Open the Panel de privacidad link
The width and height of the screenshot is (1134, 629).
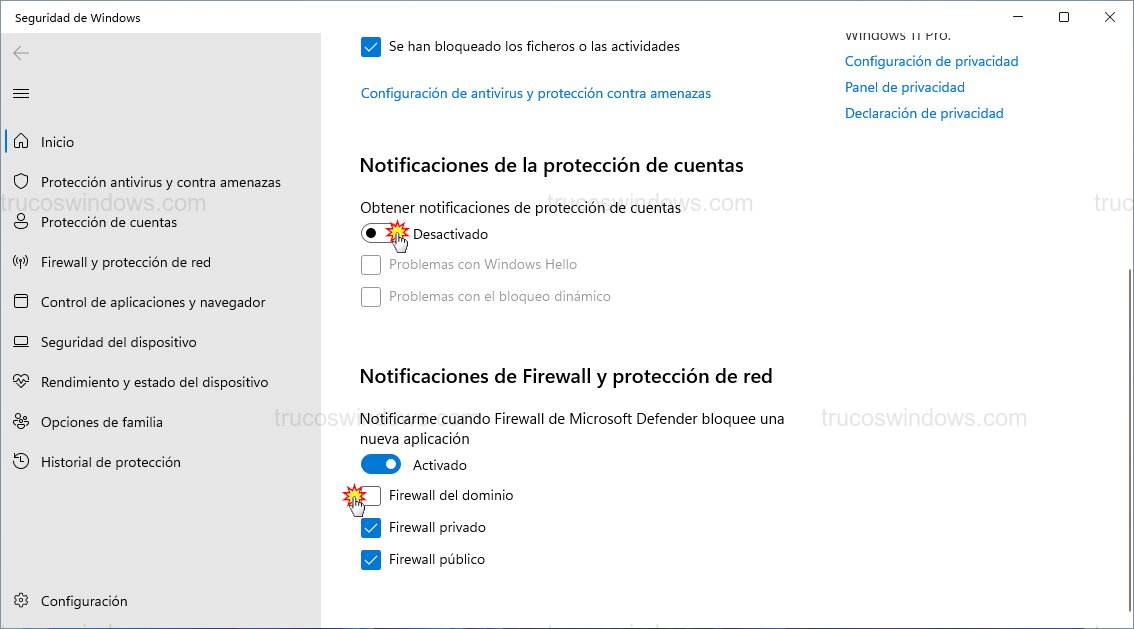(x=904, y=87)
